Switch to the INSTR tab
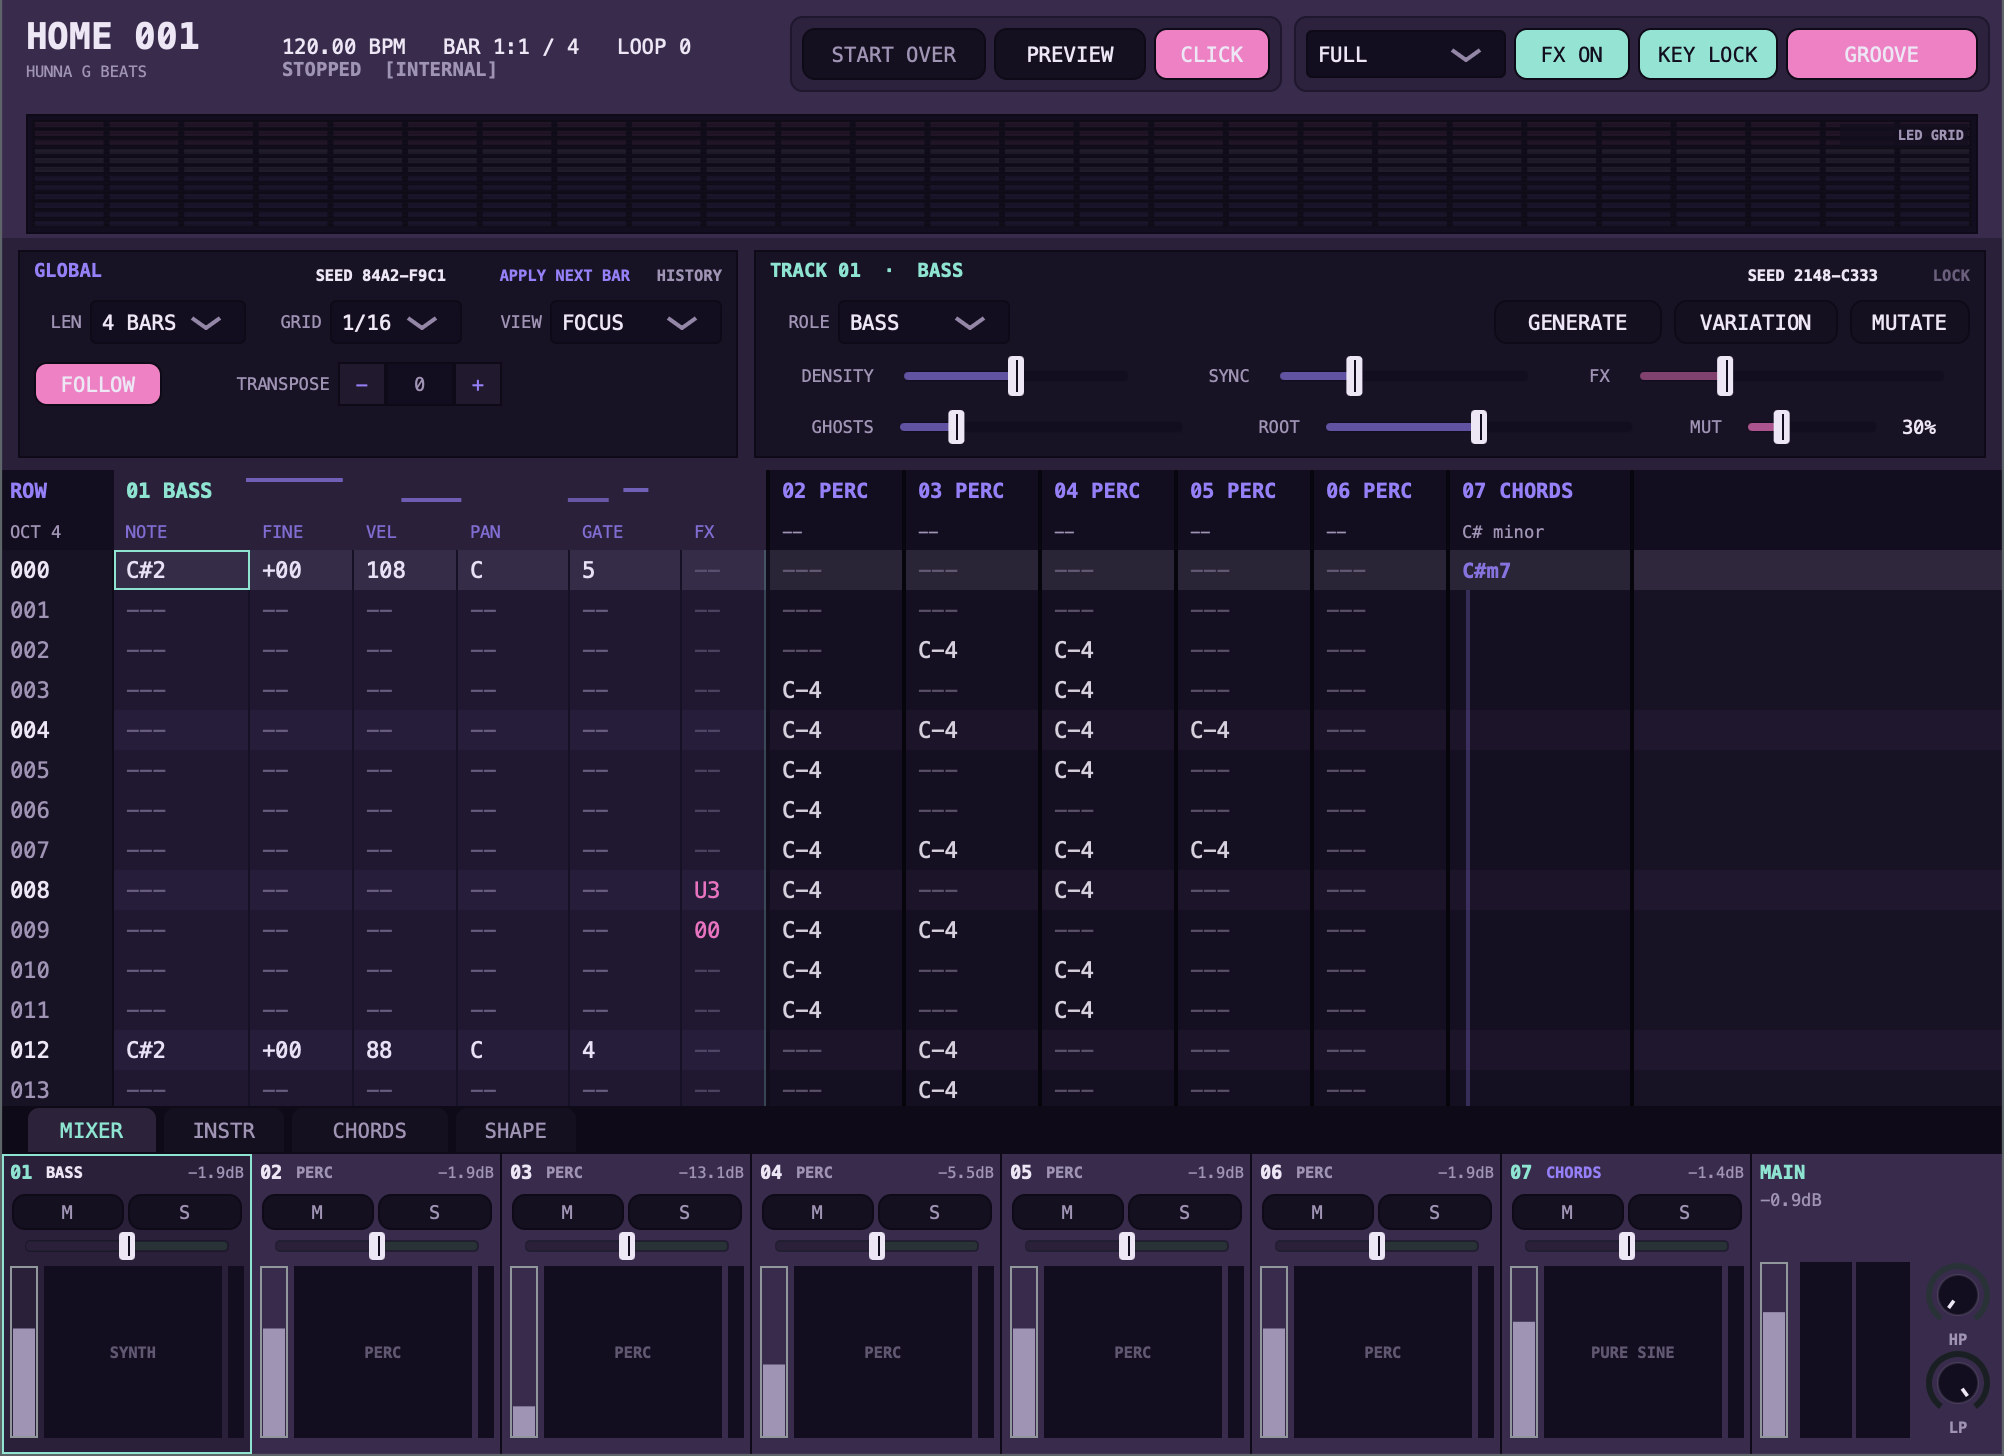 pos(224,1131)
